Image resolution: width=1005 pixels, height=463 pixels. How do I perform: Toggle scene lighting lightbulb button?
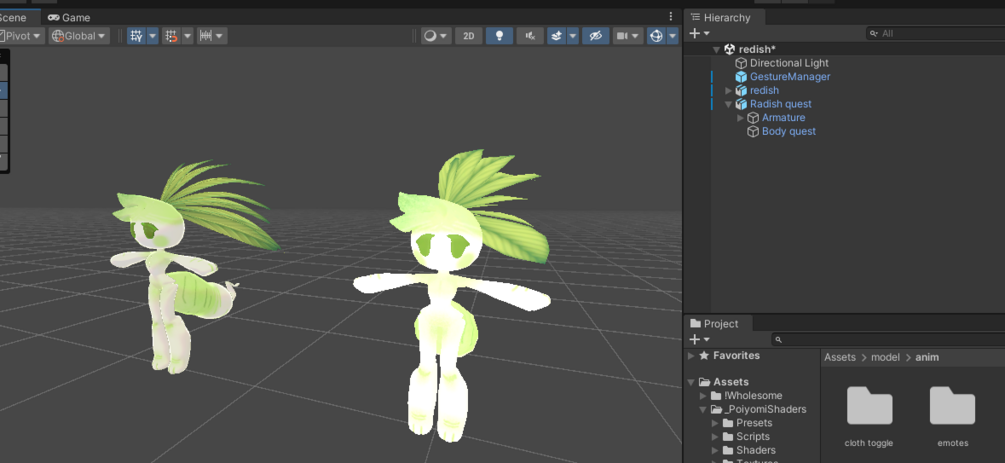pyautogui.click(x=499, y=36)
